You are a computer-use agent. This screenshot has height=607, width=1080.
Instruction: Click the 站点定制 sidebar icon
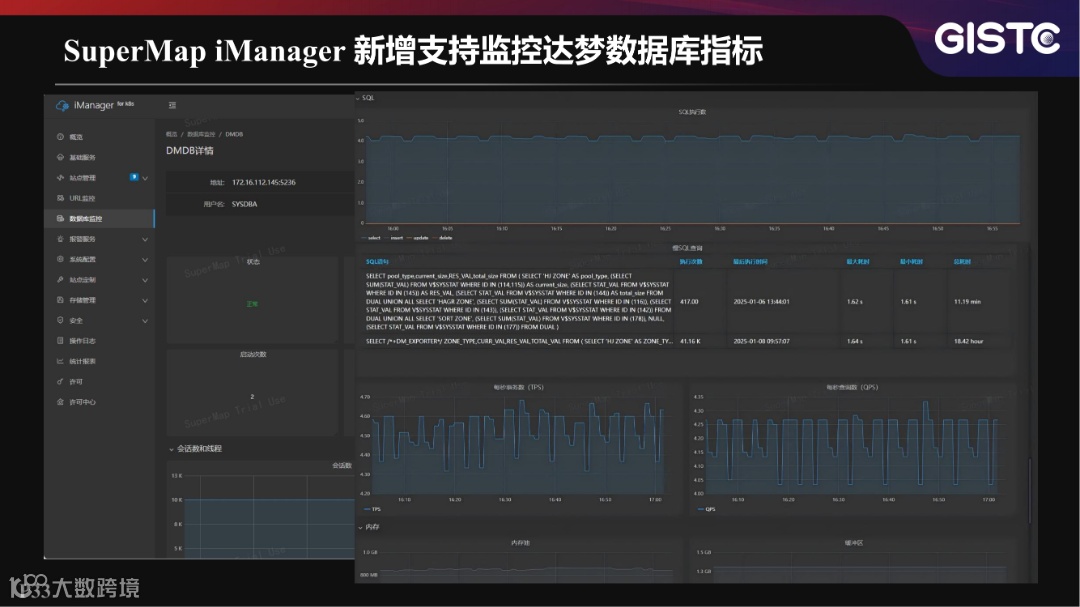tap(61, 280)
